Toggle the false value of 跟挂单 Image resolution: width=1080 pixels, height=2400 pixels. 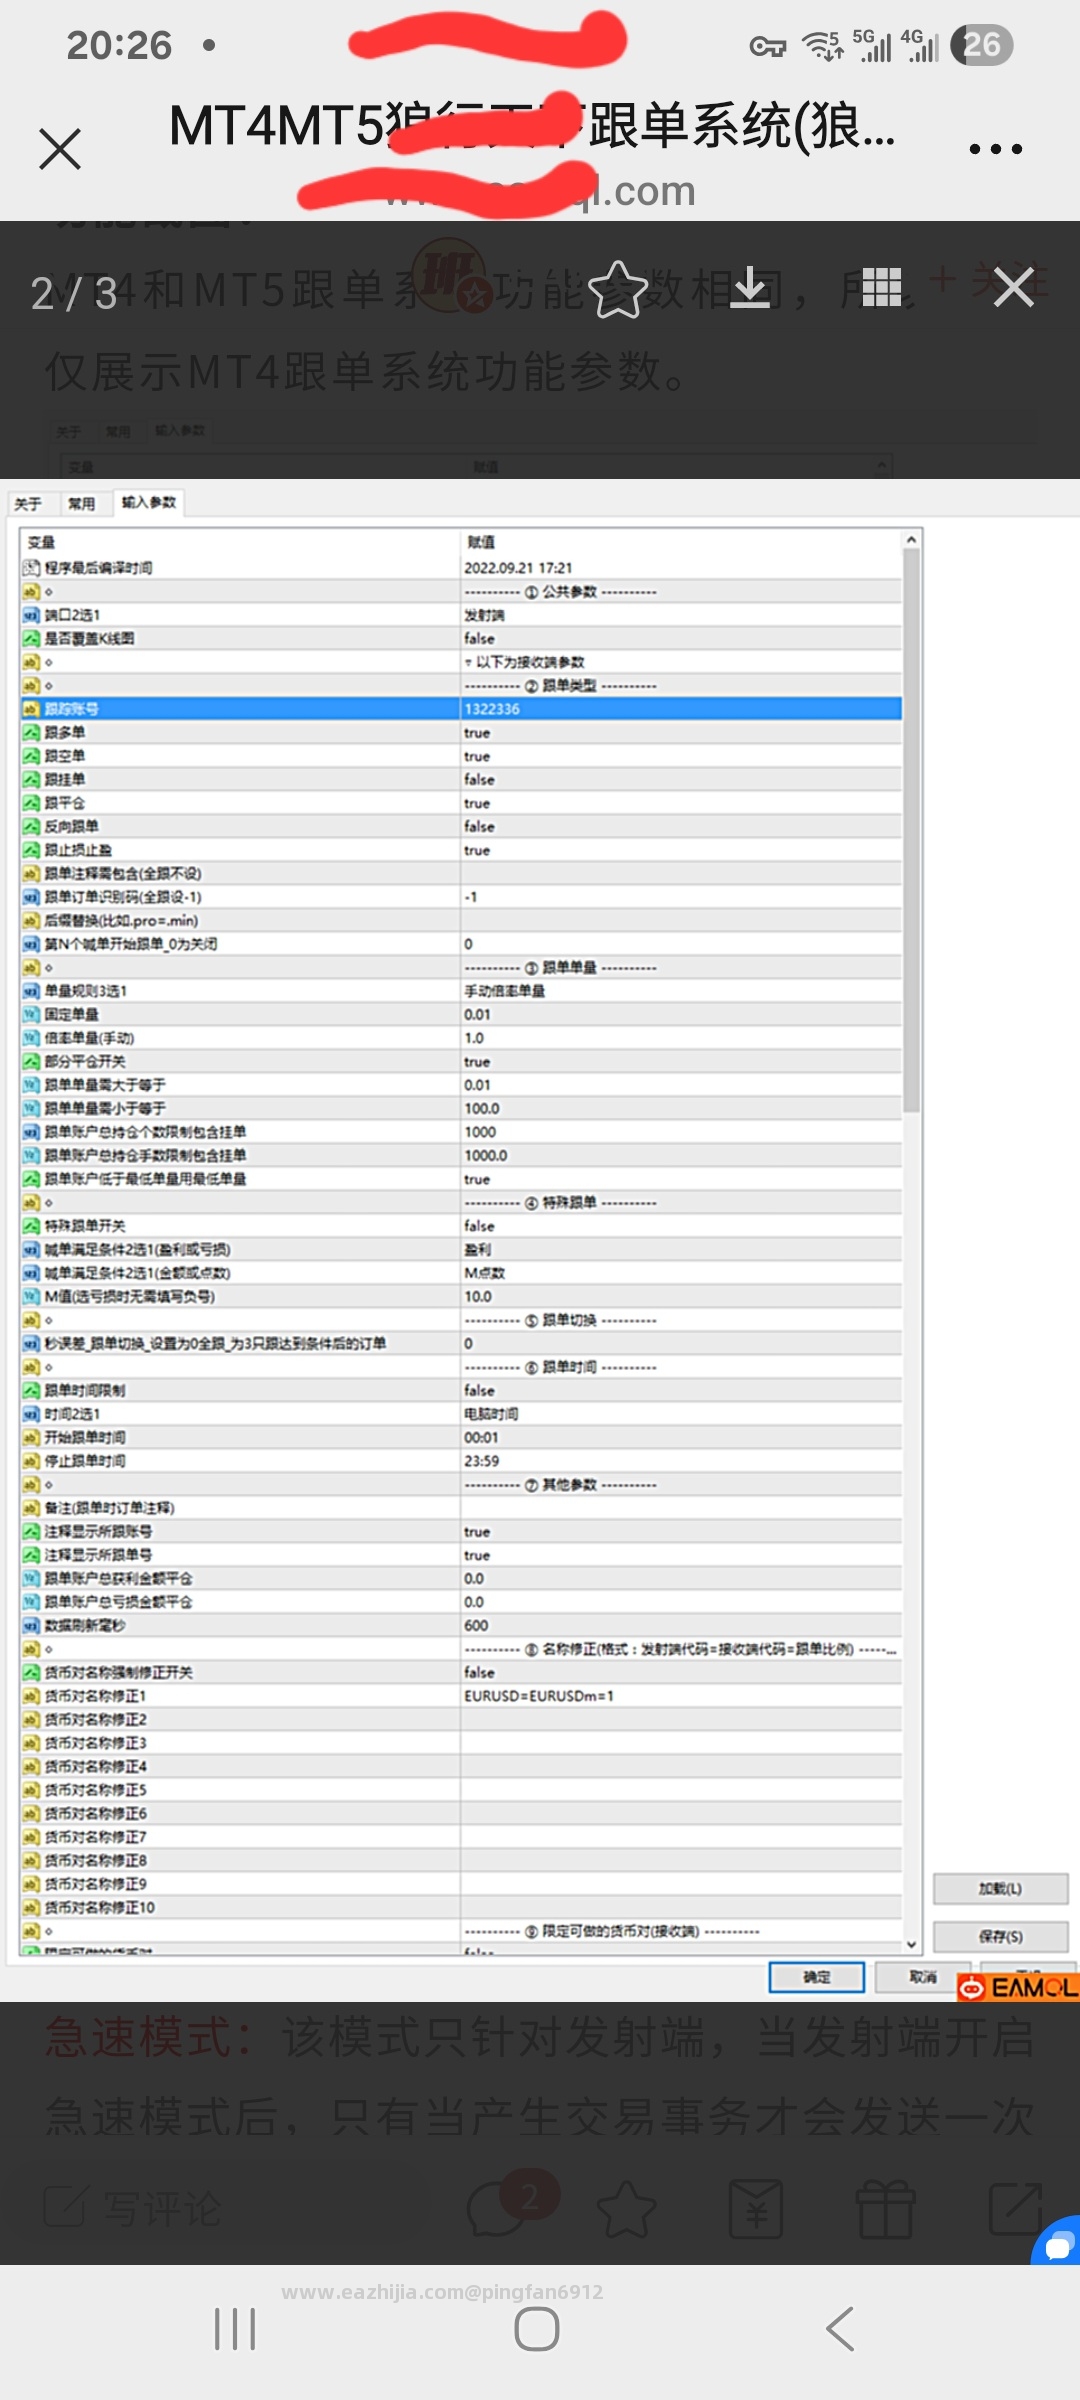pyautogui.click(x=681, y=779)
